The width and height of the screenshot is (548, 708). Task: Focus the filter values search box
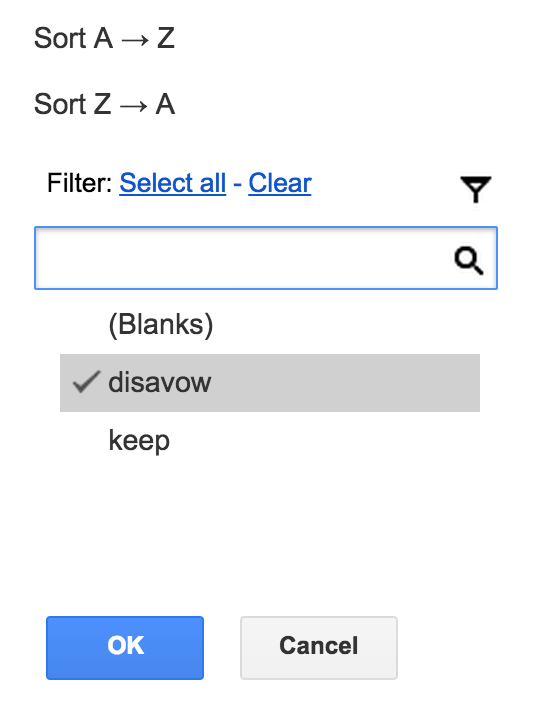266,258
